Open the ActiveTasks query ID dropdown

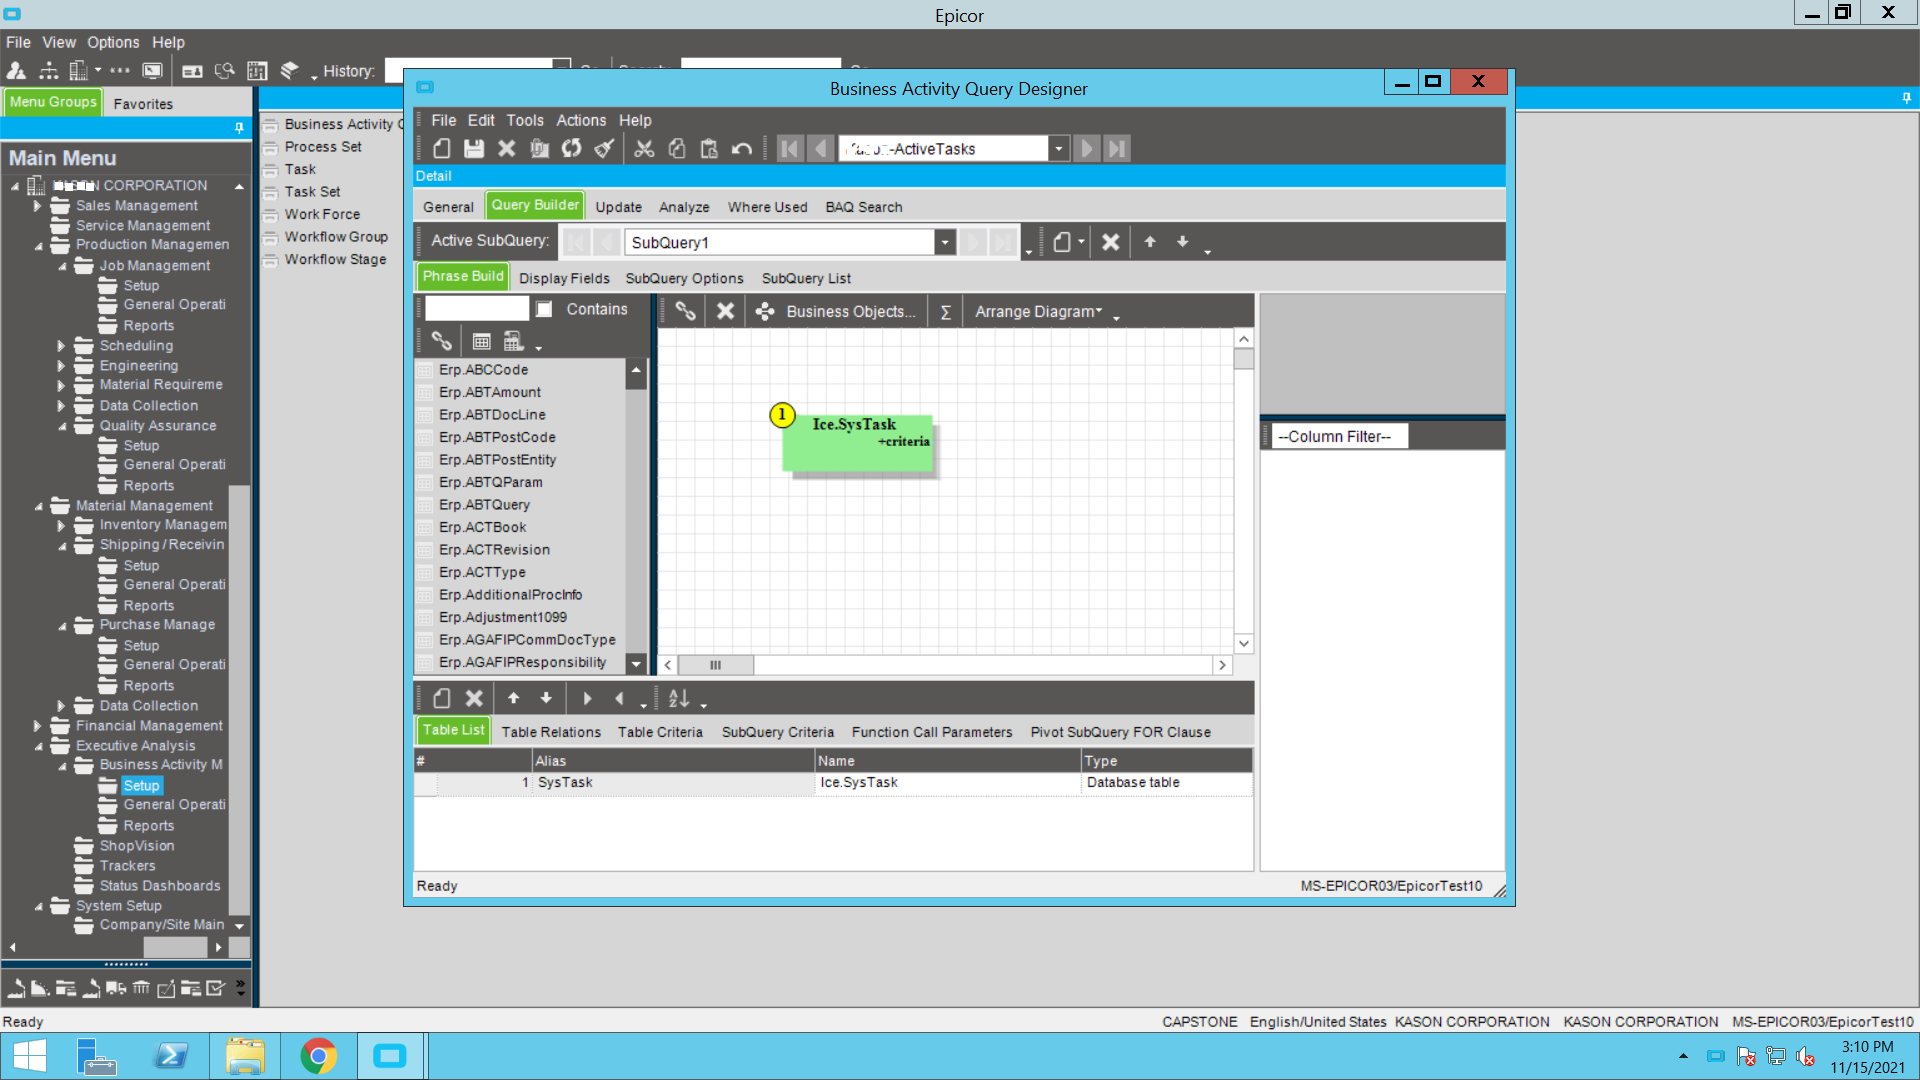click(x=1058, y=149)
